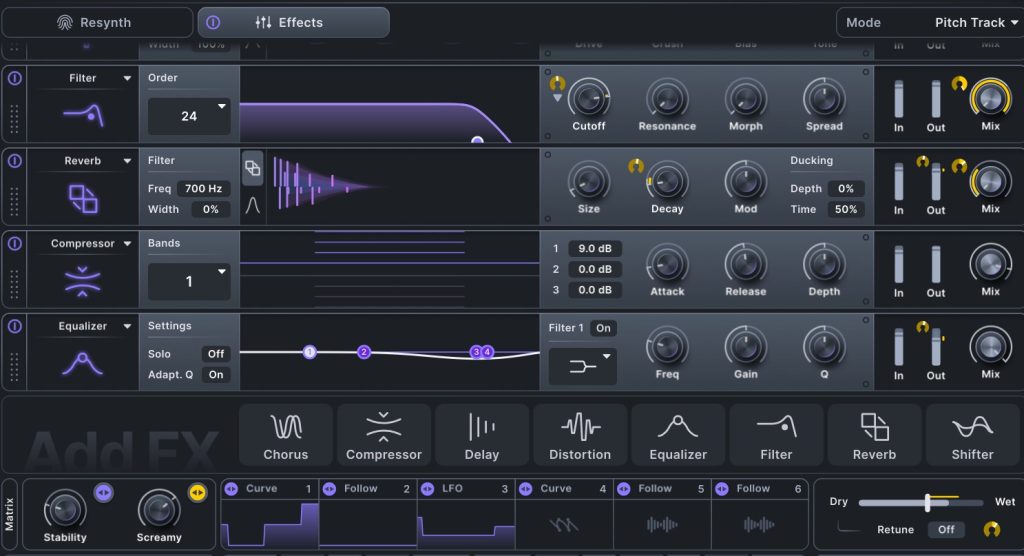Image resolution: width=1024 pixels, height=556 pixels.
Task: Add a Chorus effect from Add FX
Action: (285, 436)
